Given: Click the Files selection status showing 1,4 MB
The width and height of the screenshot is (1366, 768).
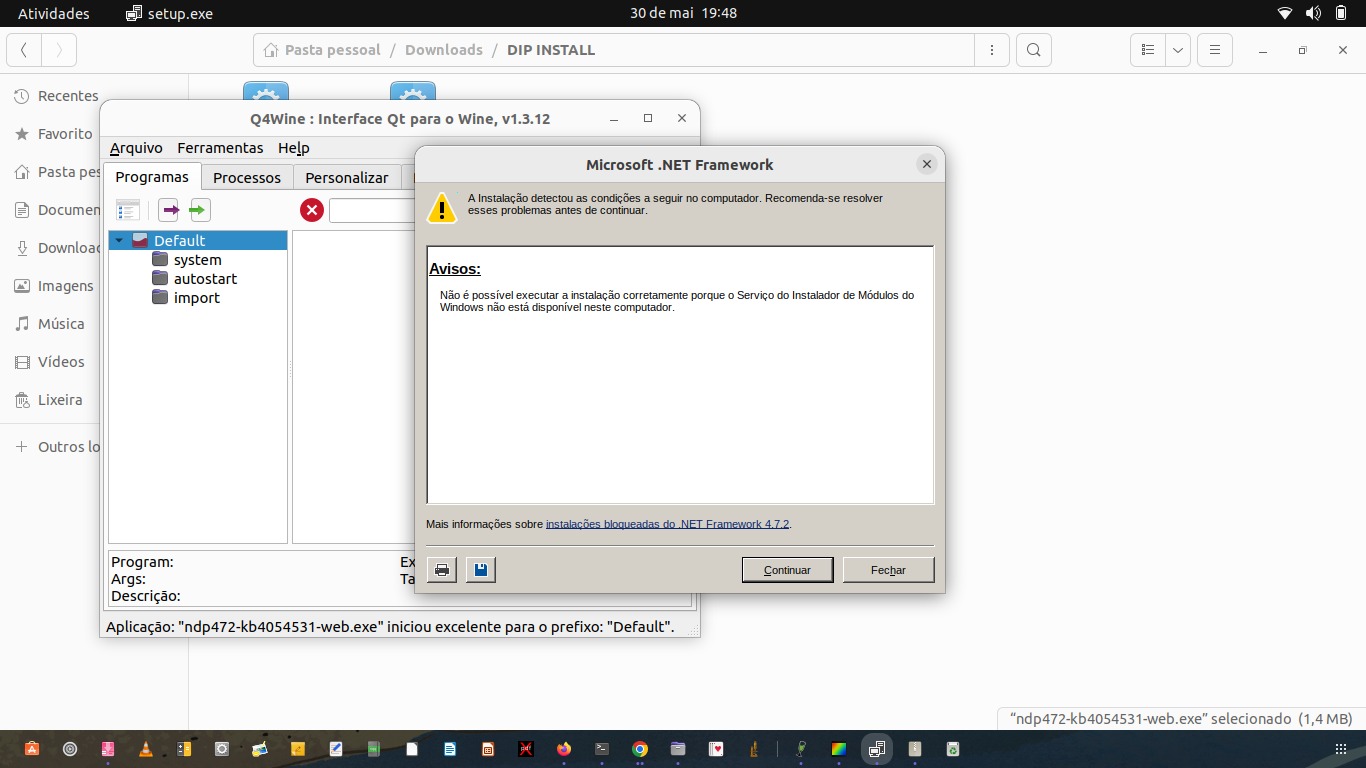Looking at the screenshot, I should (x=1181, y=718).
